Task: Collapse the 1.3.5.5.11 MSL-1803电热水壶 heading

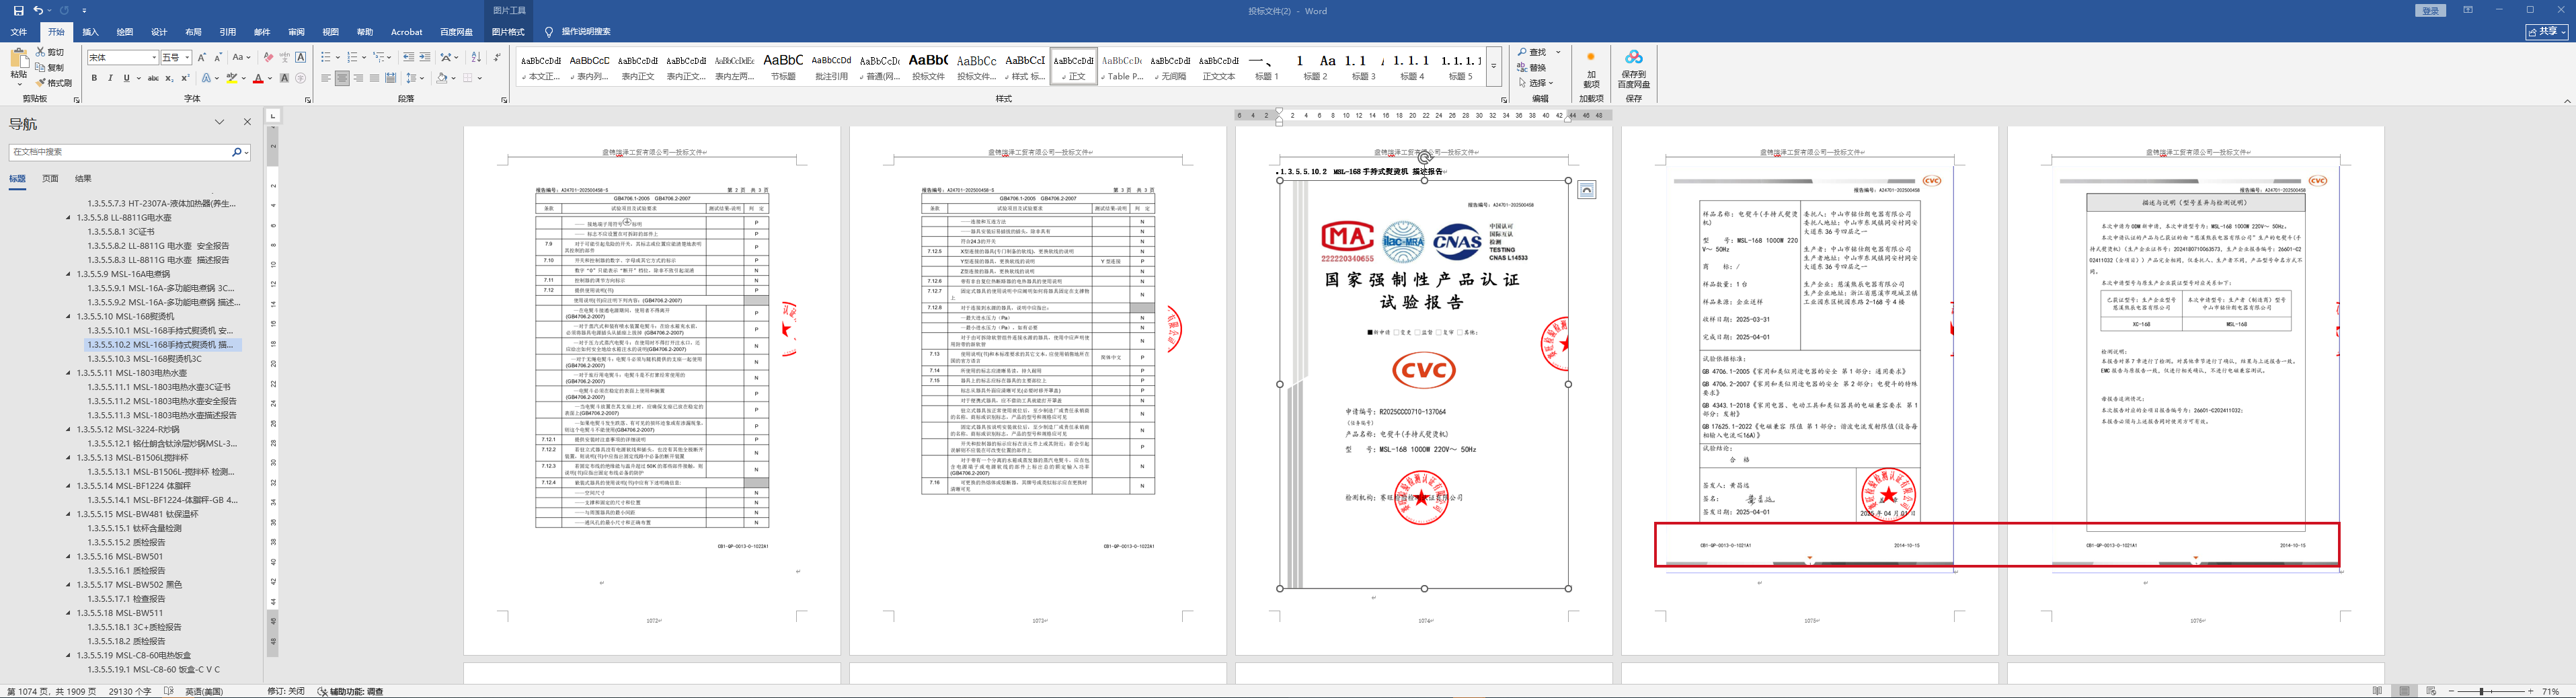Action: click(69, 373)
